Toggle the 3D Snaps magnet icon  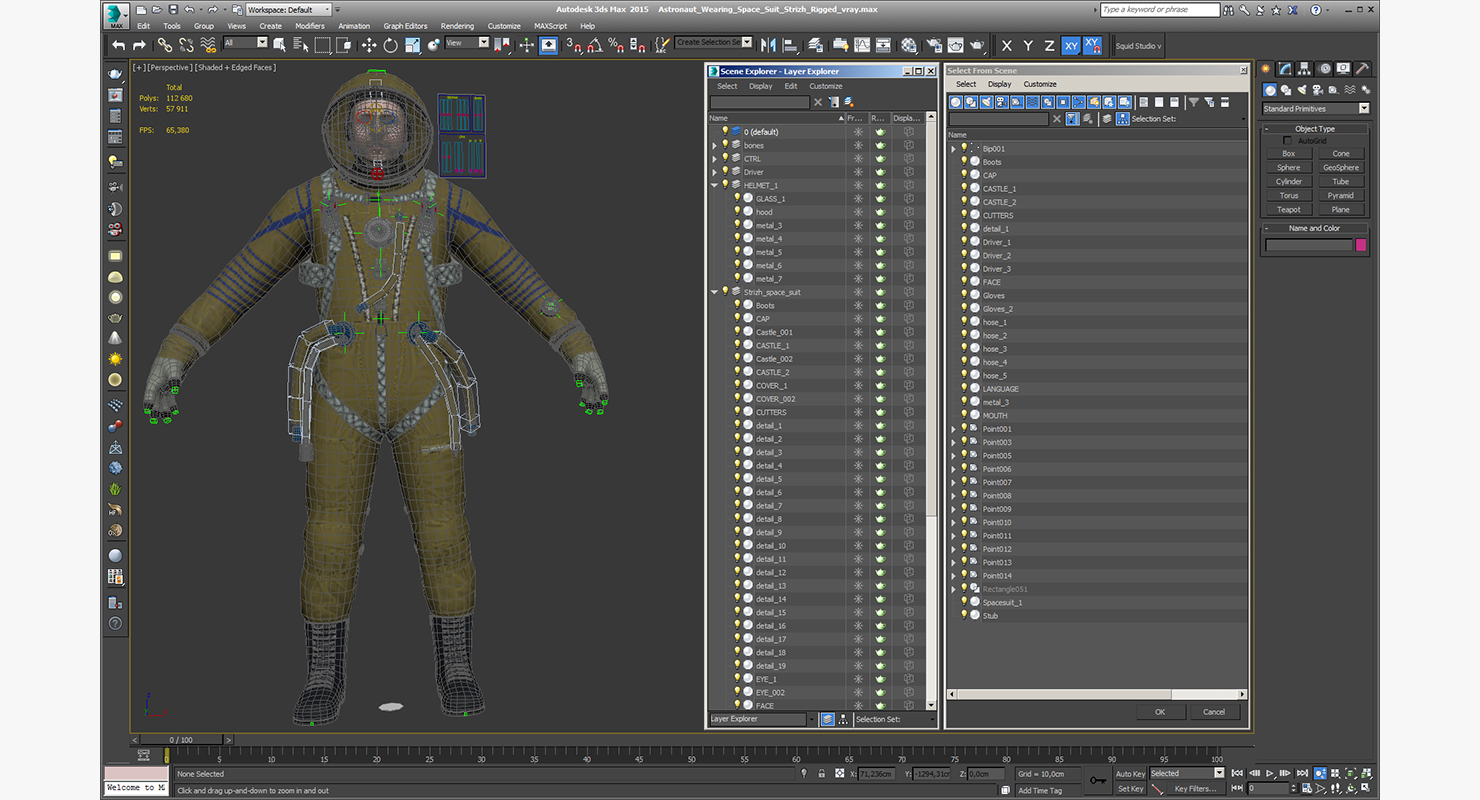(x=575, y=45)
